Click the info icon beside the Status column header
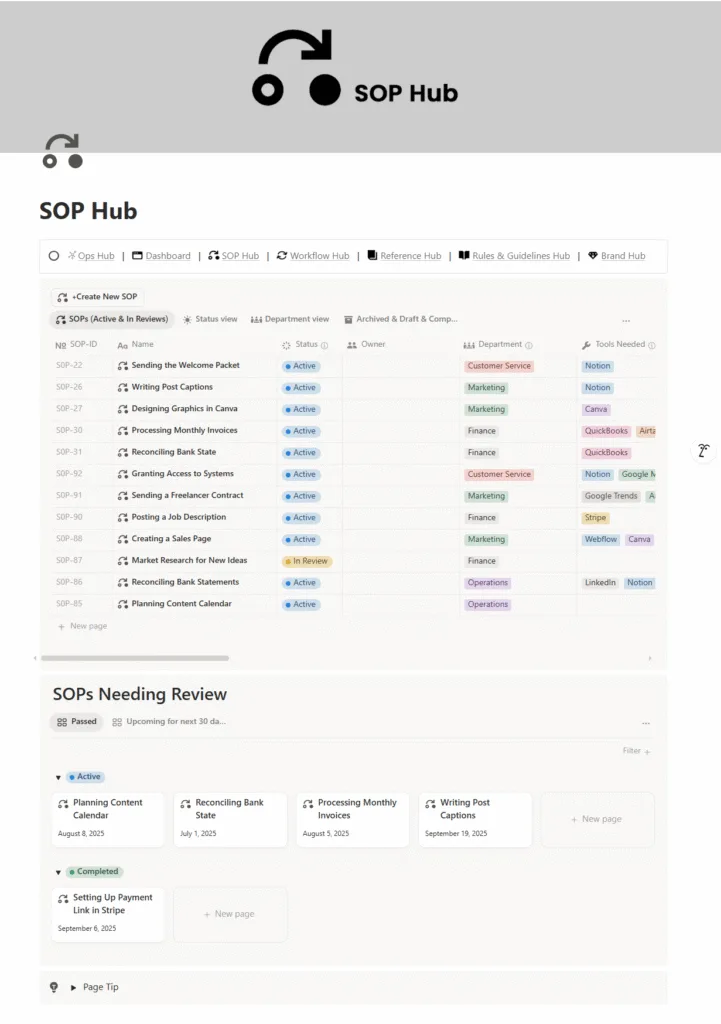This screenshot has width=721, height=1024. pos(324,345)
